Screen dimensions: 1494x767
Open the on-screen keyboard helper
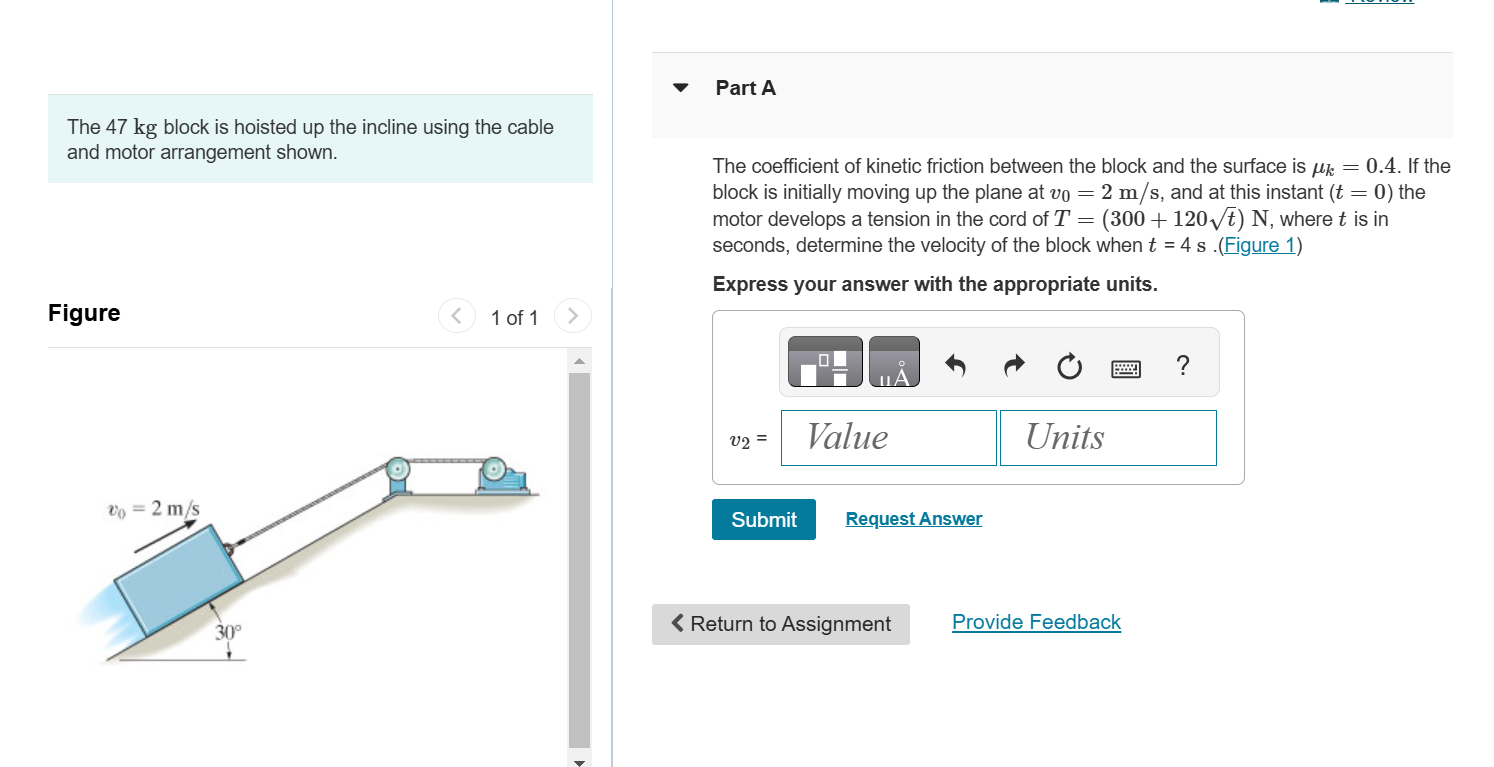pyautogui.click(x=1124, y=366)
